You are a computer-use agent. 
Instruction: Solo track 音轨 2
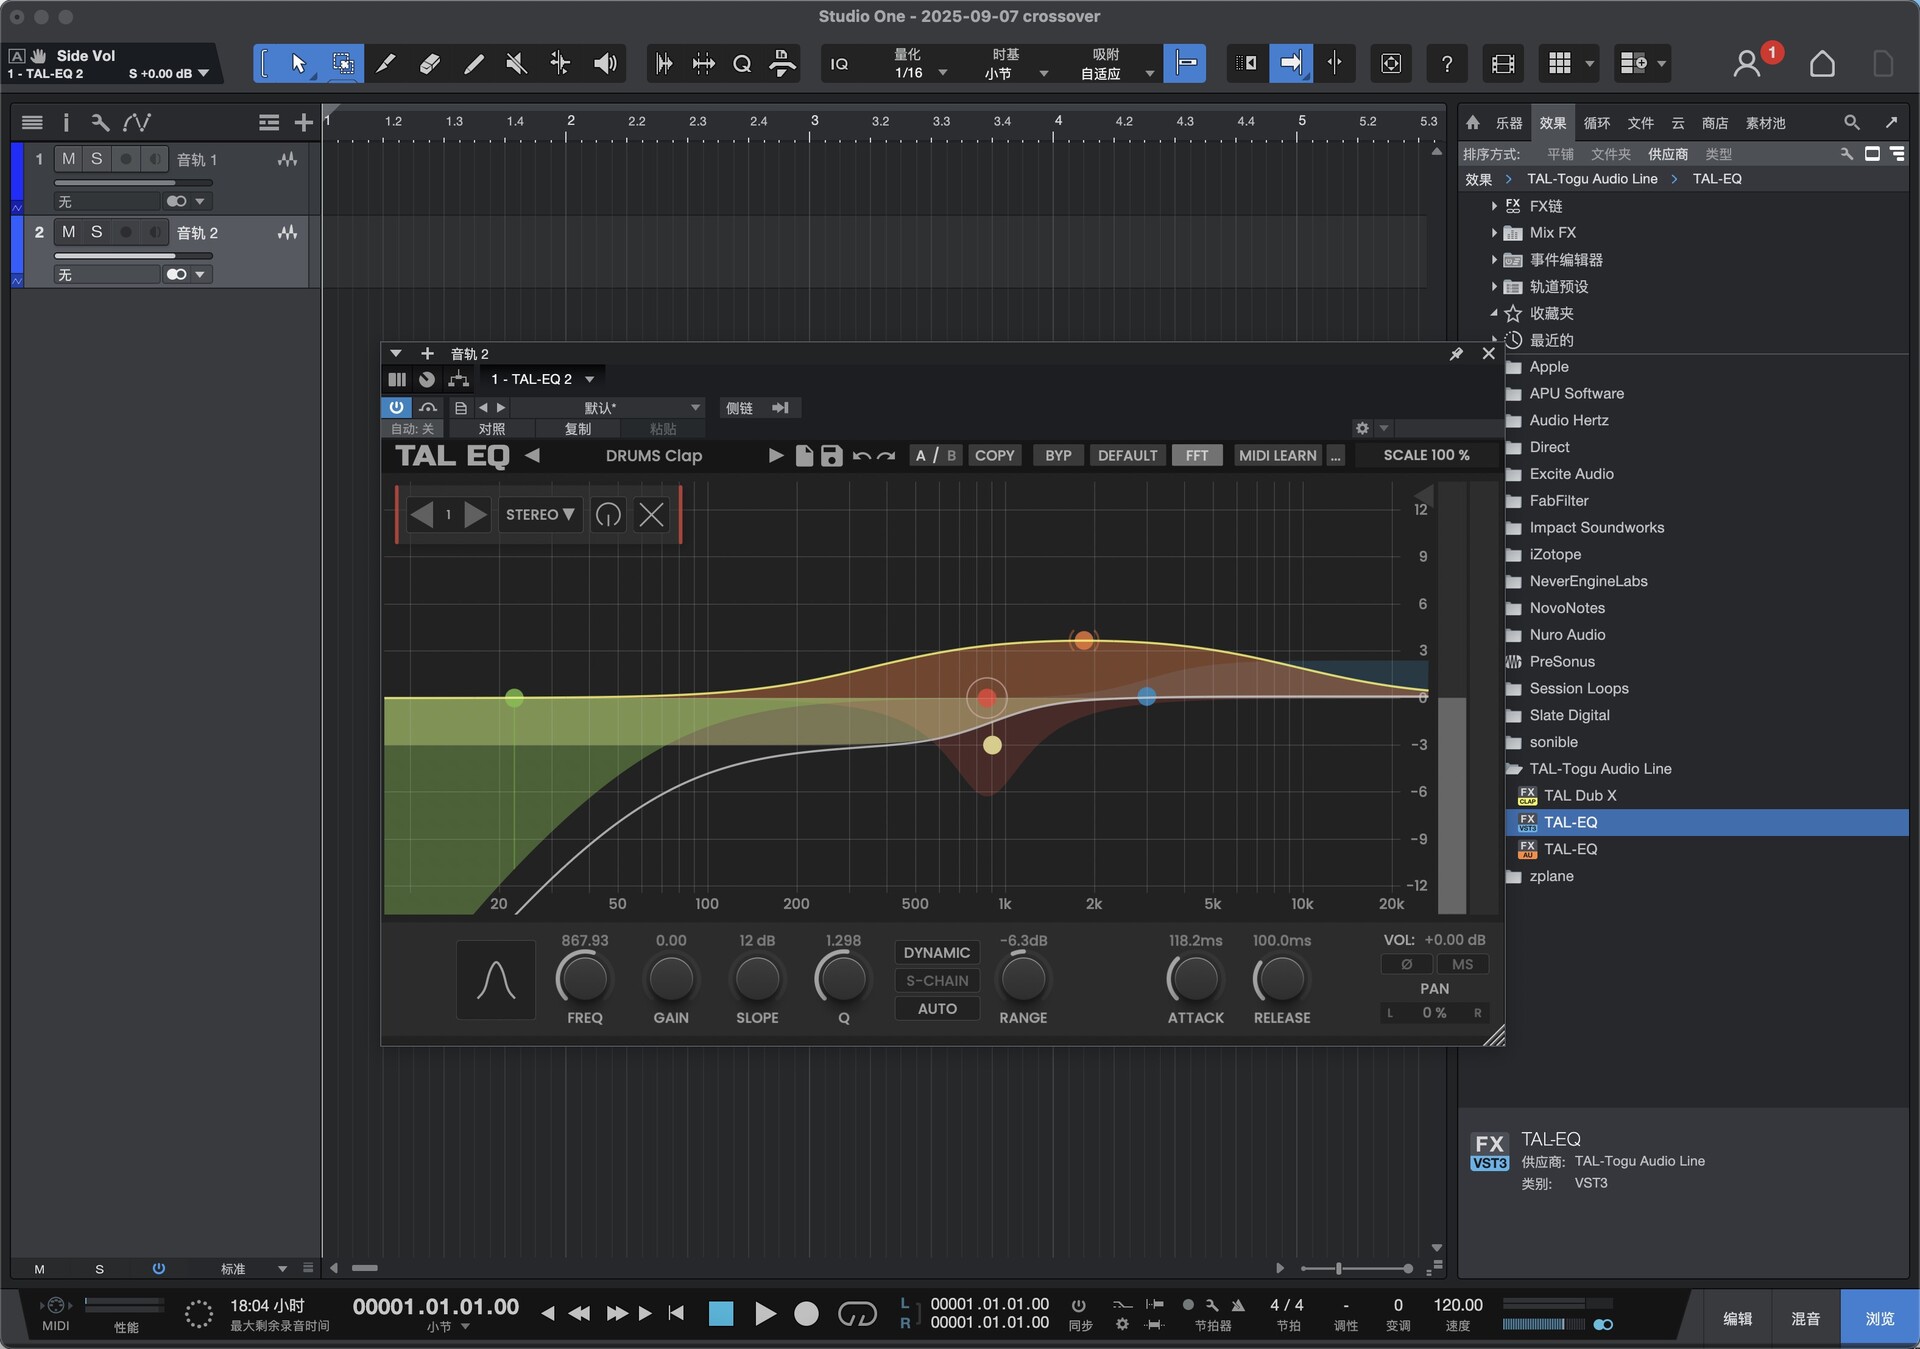pyautogui.click(x=97, y=232)
